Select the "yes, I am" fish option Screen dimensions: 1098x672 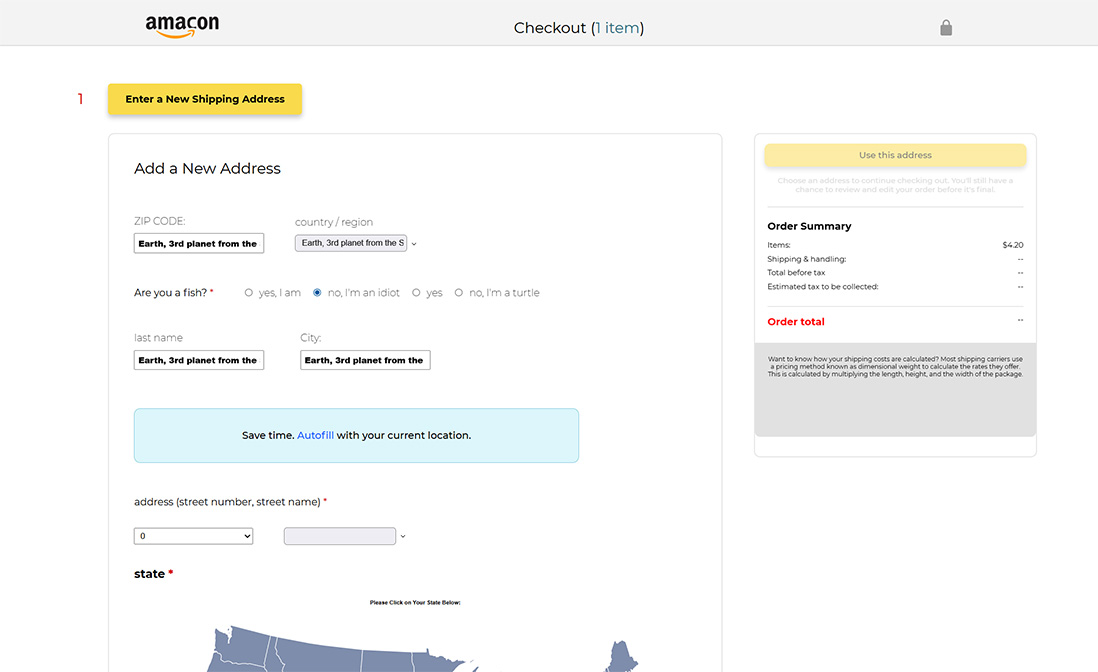[249, 293]
